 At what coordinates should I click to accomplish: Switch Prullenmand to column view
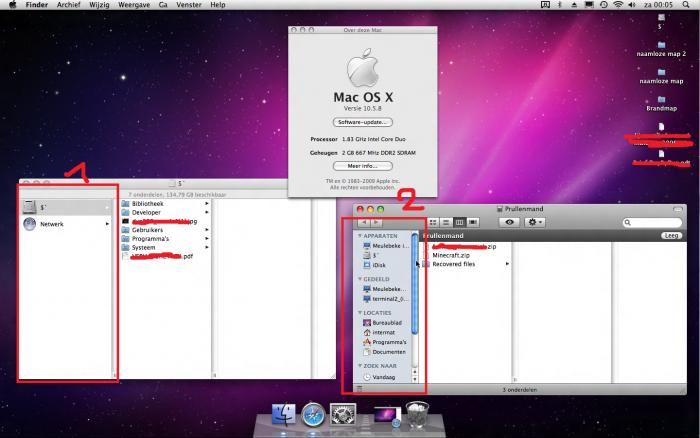click(x=459, y=222)
